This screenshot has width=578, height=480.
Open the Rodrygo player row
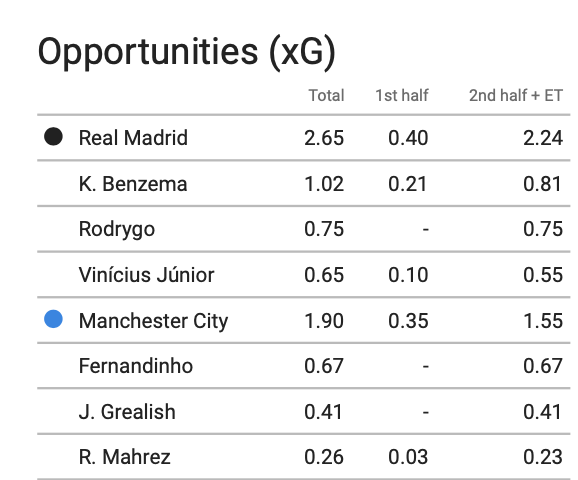point(303,229)
